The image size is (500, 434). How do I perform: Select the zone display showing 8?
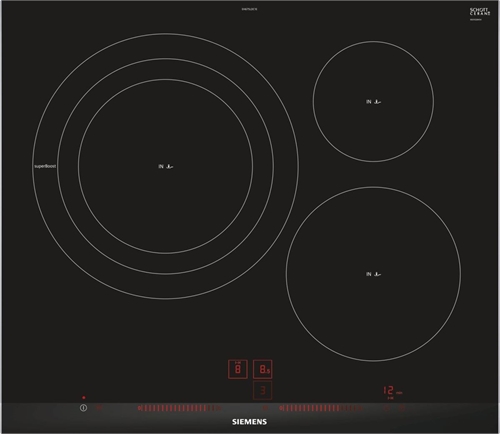click(x=238, y=369)
